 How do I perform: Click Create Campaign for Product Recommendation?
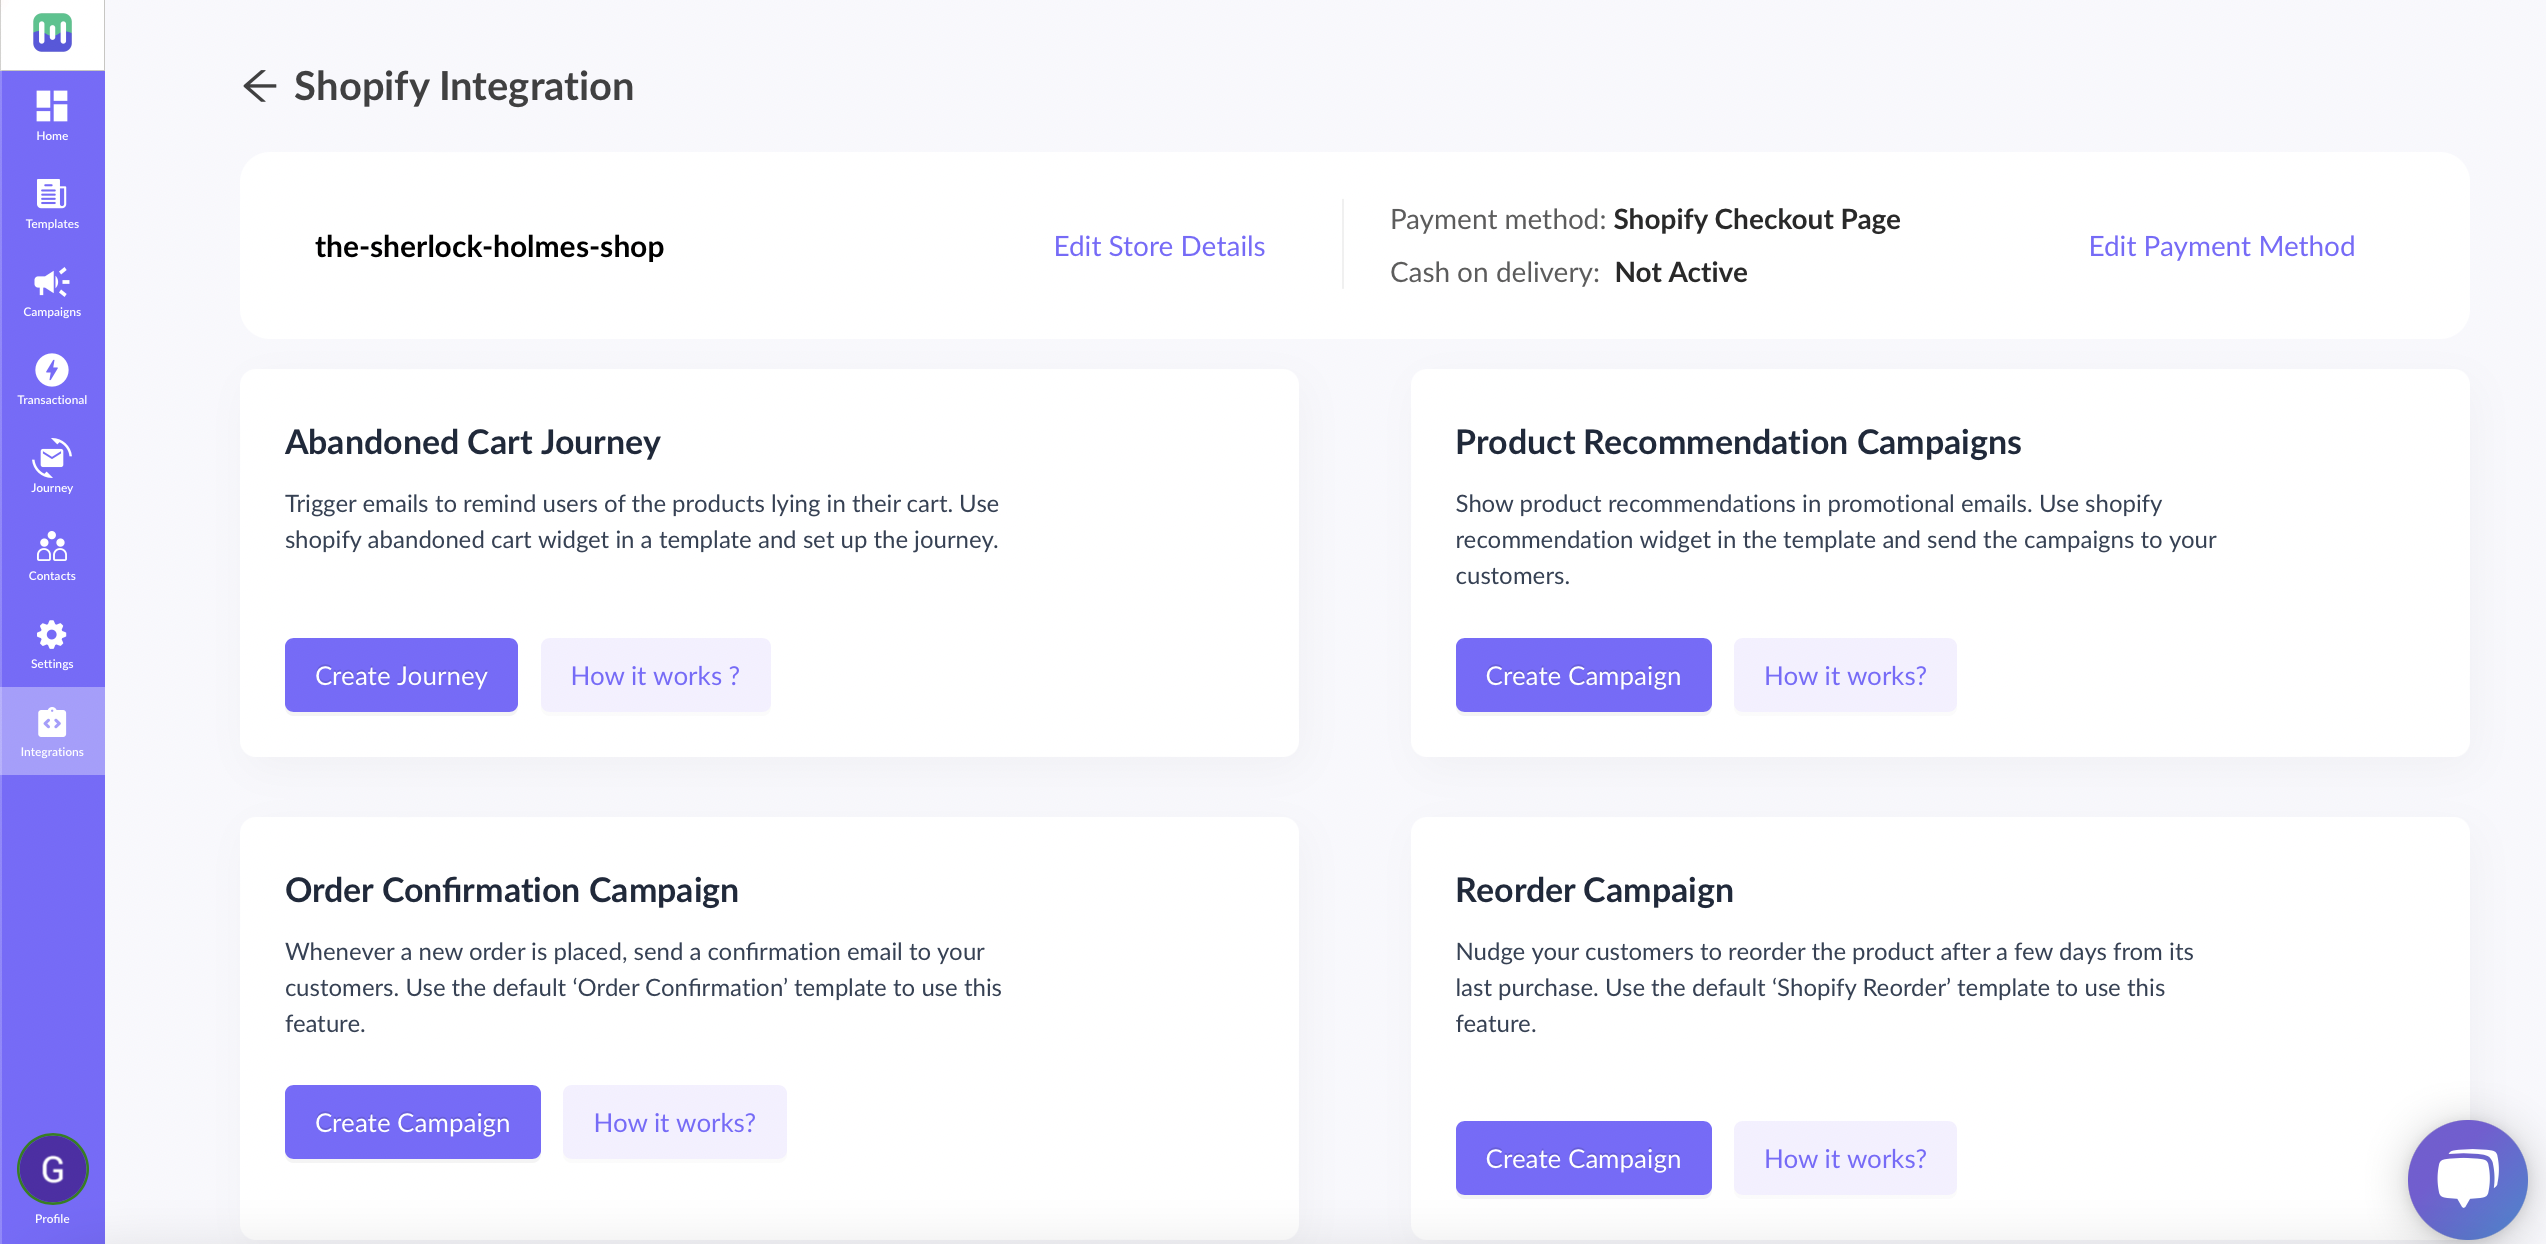(1583, 674)
